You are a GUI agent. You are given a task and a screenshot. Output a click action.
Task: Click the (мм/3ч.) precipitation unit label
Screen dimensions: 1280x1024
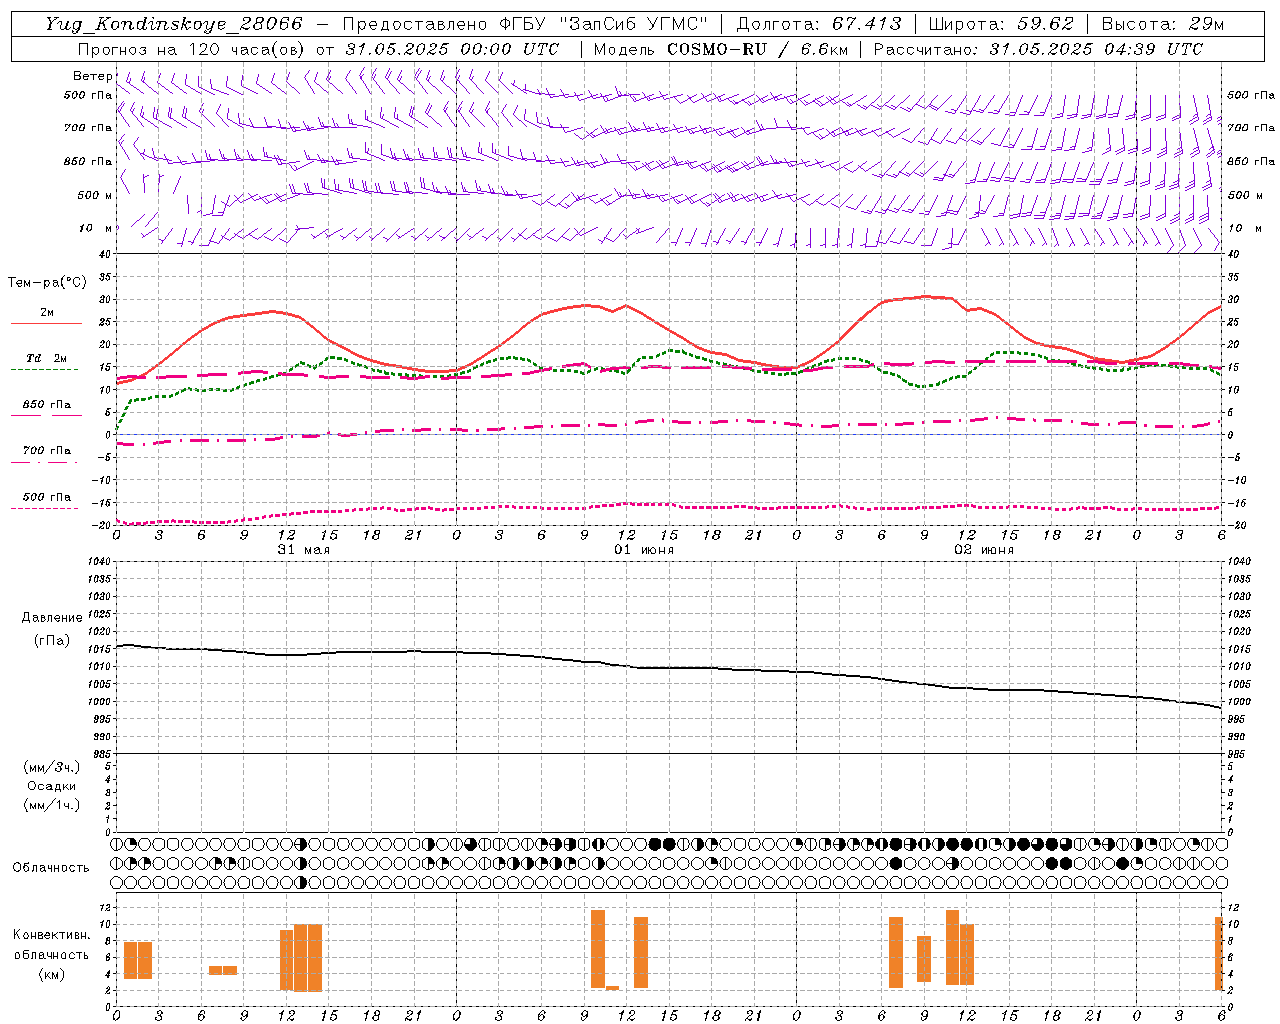point(52,767)
